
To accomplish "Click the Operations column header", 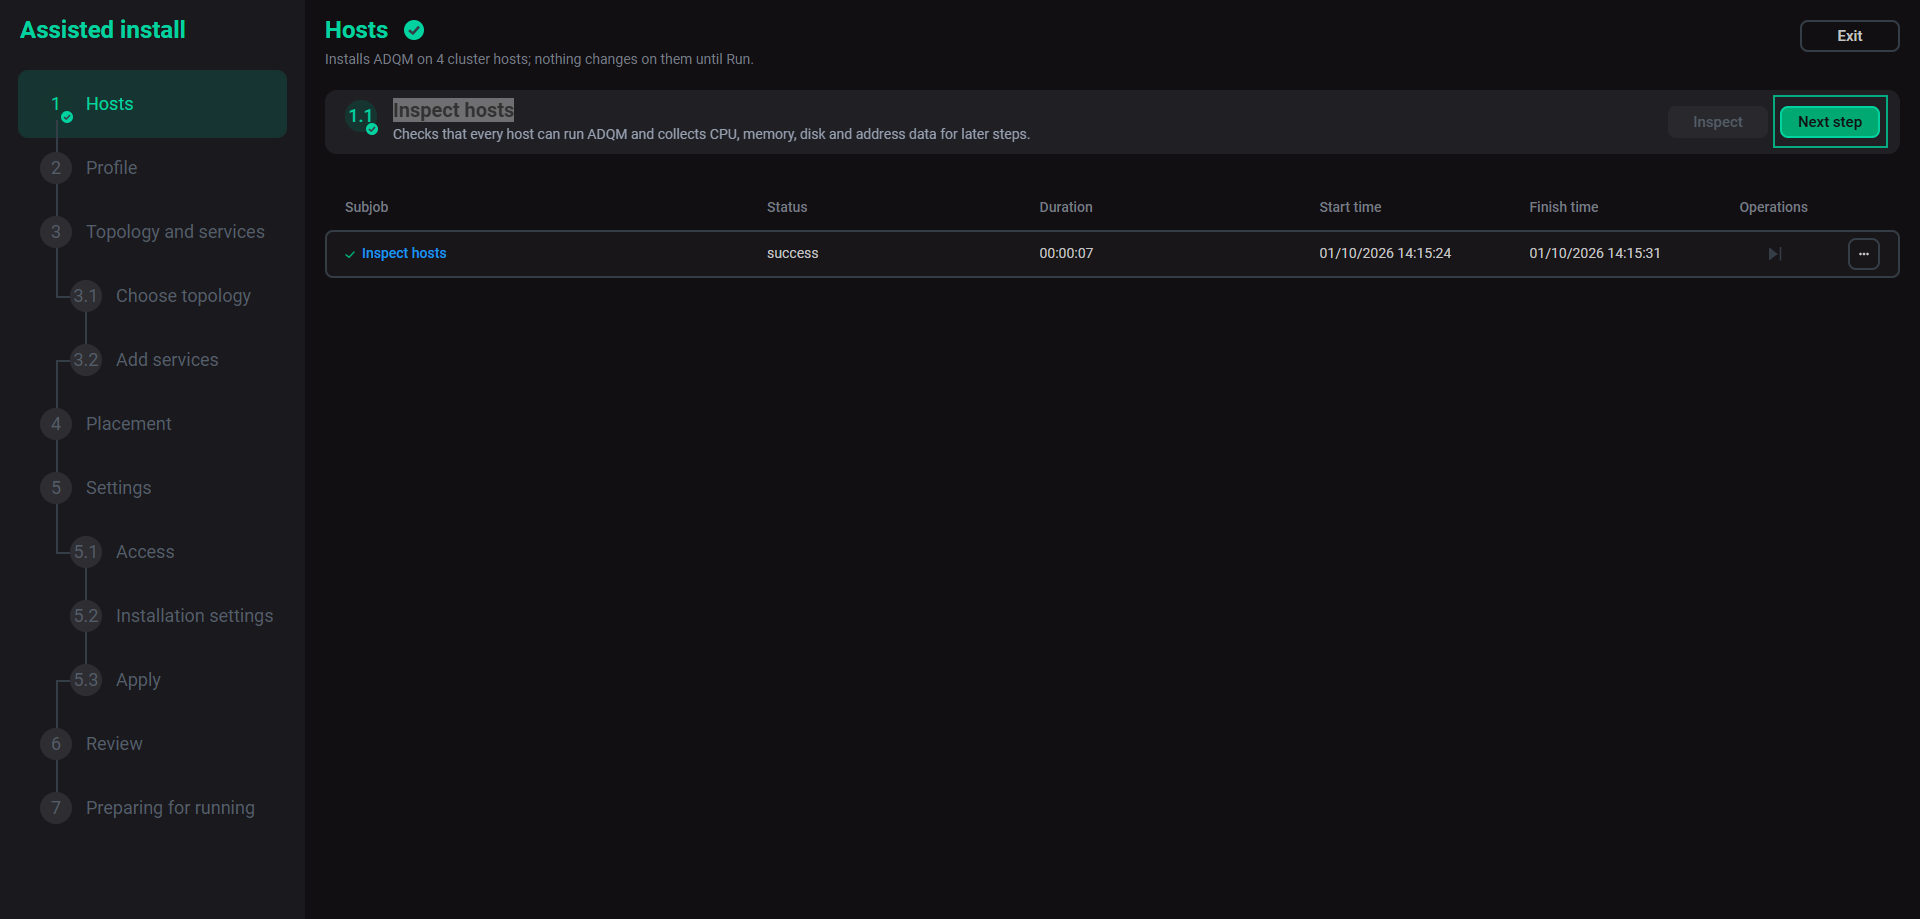I will (x=1773, y=207).
